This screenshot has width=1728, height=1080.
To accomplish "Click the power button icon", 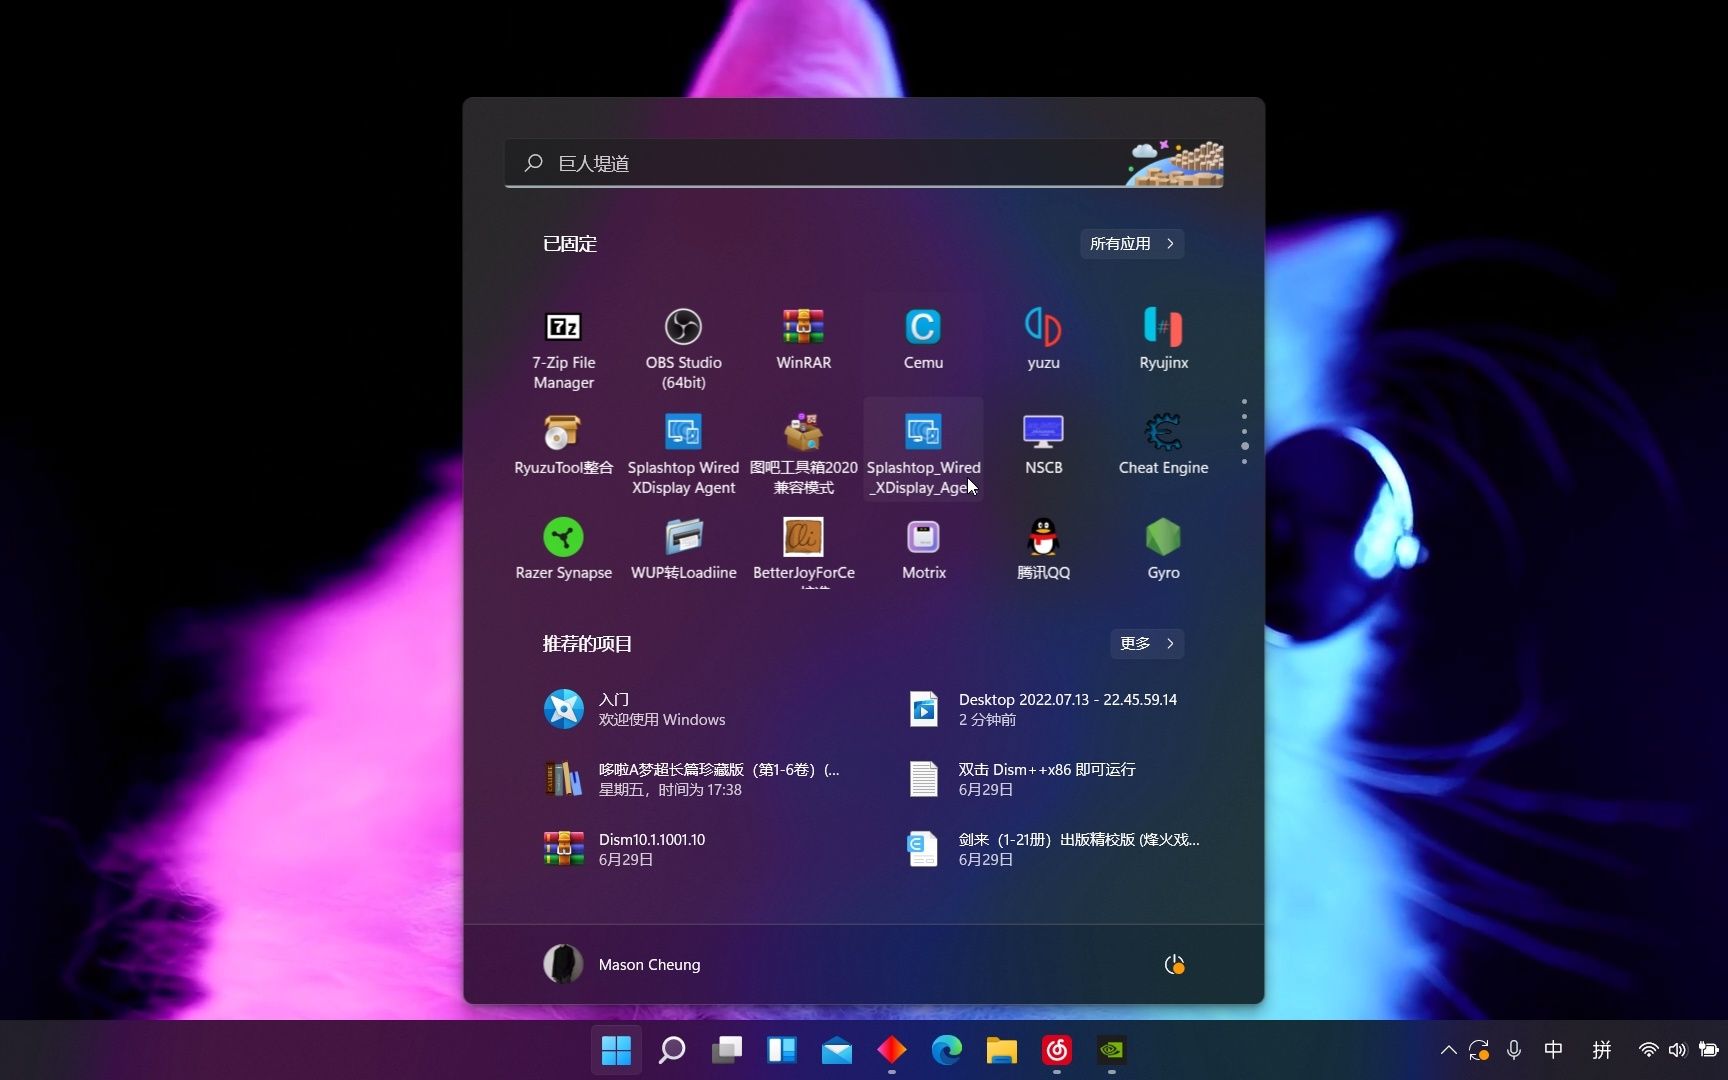I will (1174, 964).
